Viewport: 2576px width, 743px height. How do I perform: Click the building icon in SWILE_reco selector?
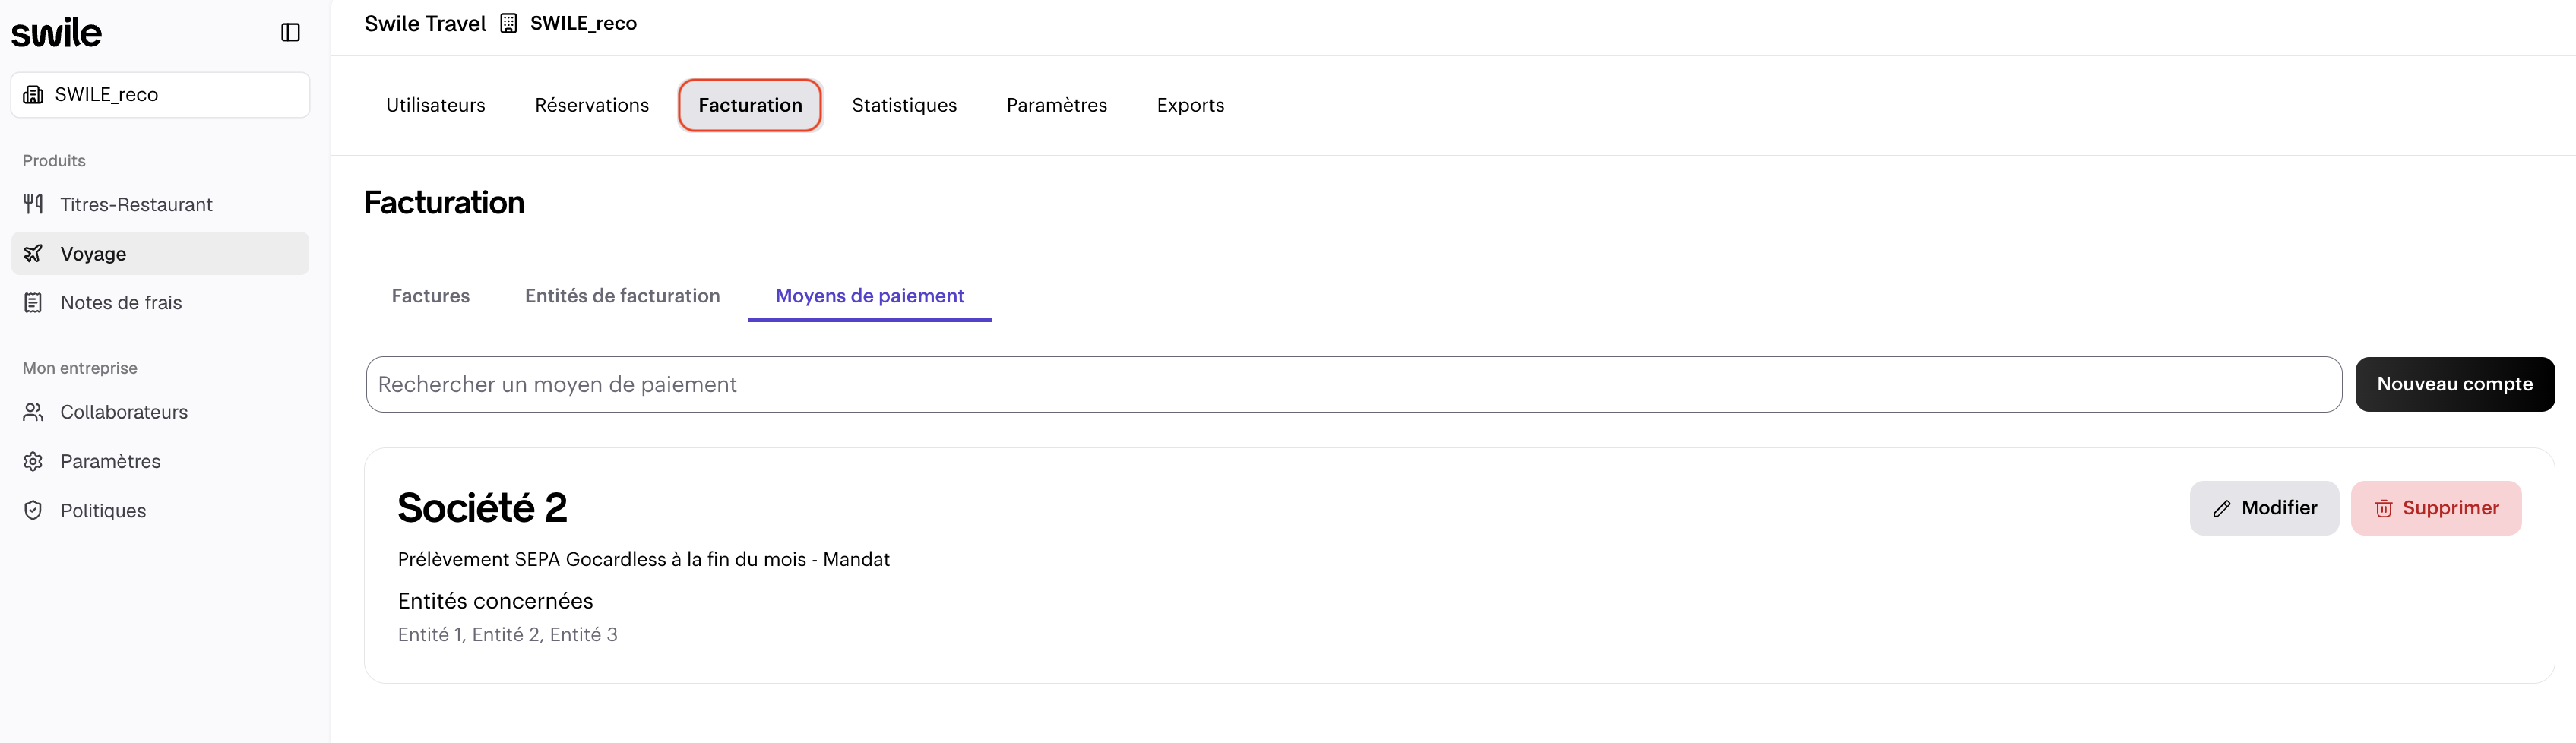33,95
